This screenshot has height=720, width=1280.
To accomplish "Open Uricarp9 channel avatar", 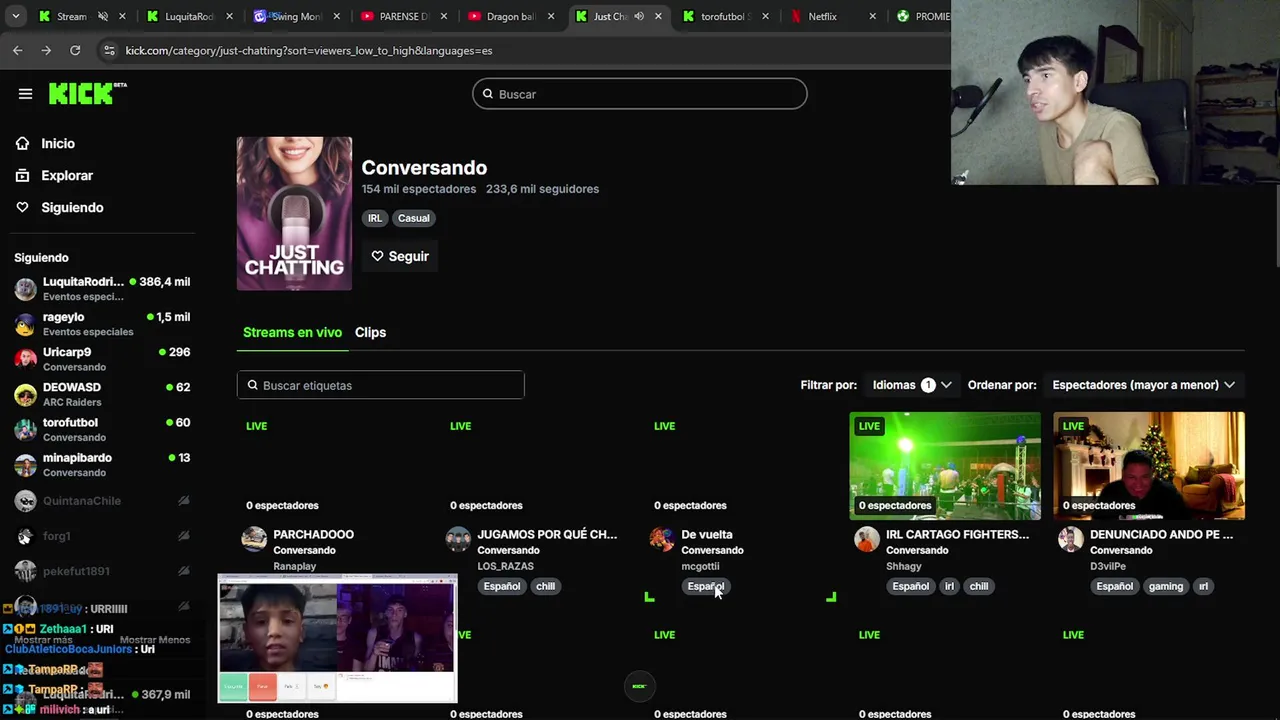I will [x=25, y=359].
